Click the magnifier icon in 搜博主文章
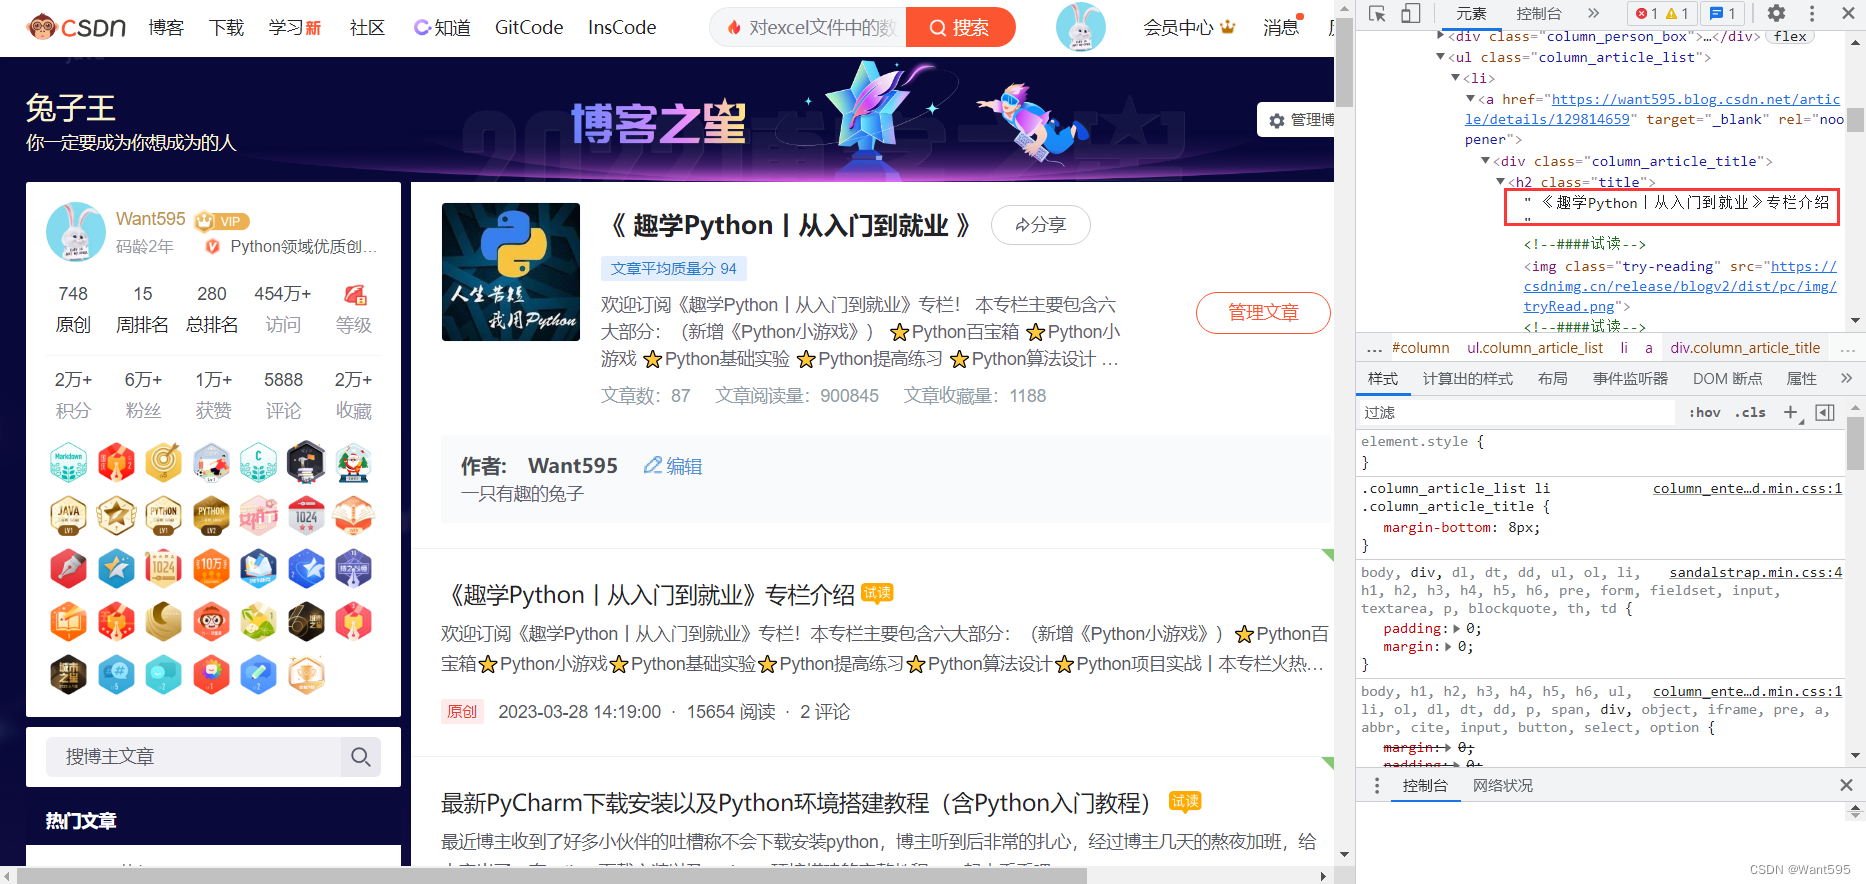 pyautogui.click(x=361, y=757)
